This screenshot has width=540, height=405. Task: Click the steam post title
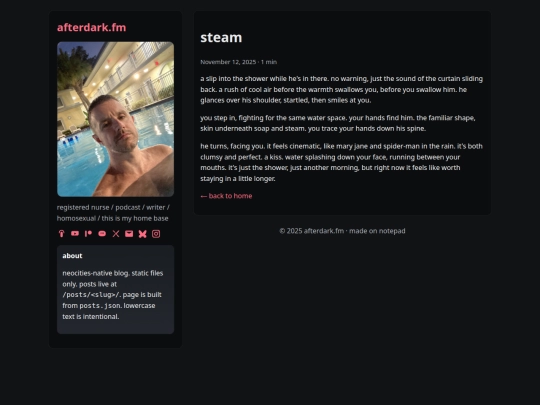coord(221,38)
